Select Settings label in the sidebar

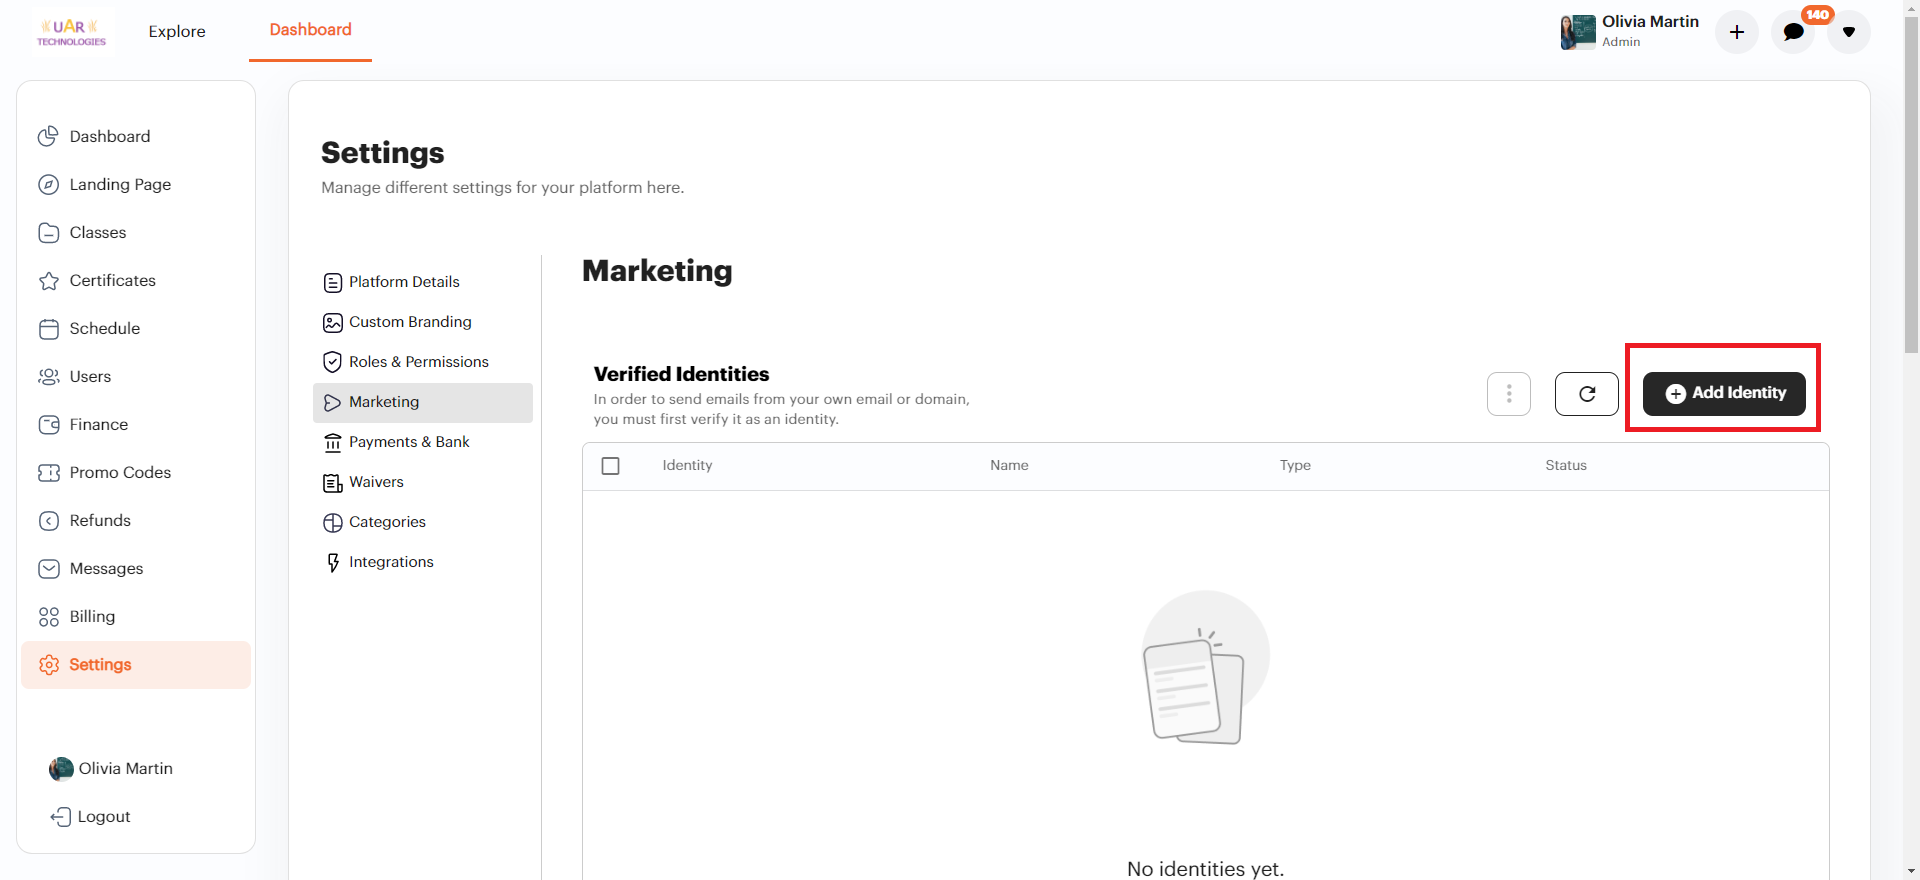[100, 664]
